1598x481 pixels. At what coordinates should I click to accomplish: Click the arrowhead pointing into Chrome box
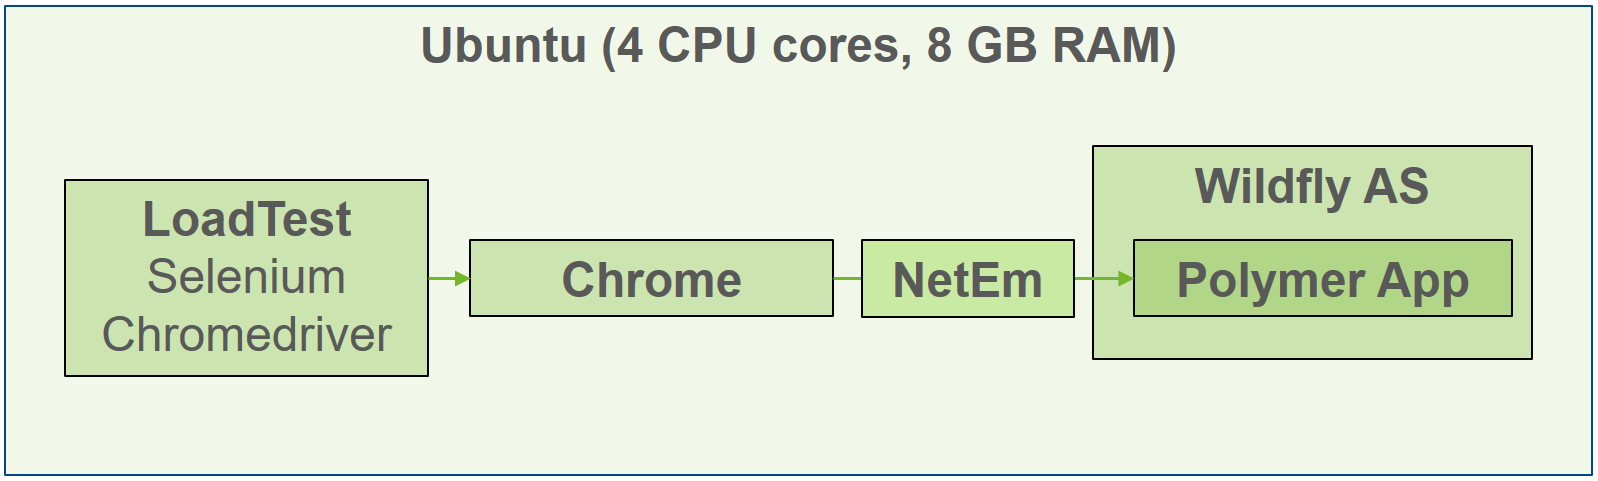coord(462,278)
